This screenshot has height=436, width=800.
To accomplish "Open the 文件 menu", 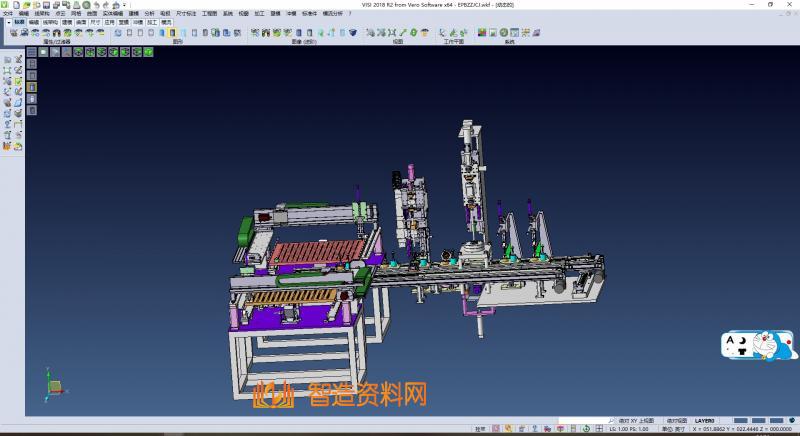I will pyautogui.click(x=7, y=13).
